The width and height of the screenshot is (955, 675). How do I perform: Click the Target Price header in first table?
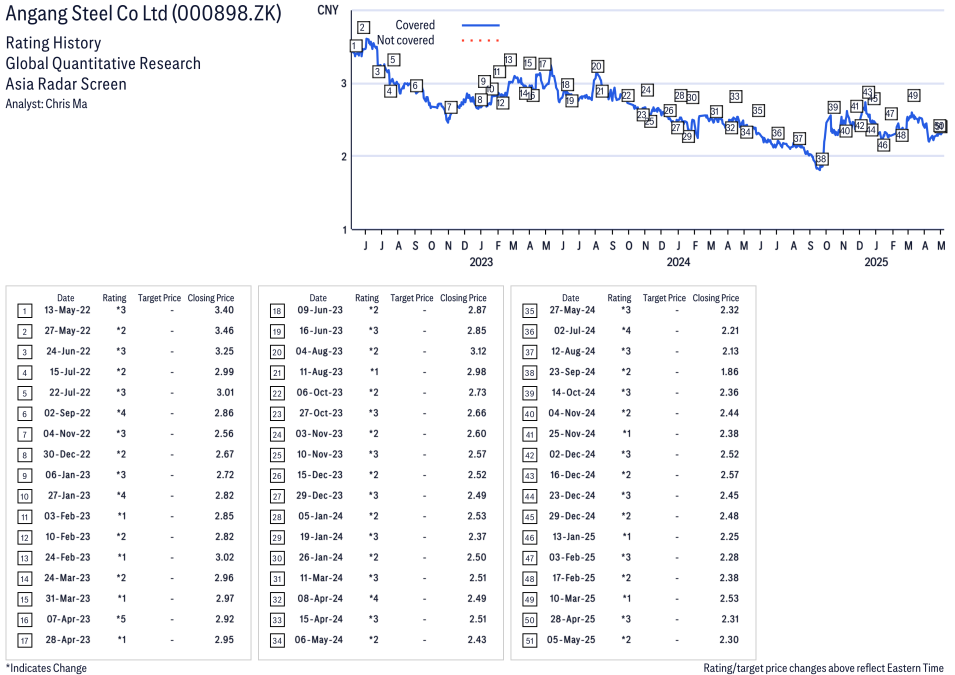point(159,298)
